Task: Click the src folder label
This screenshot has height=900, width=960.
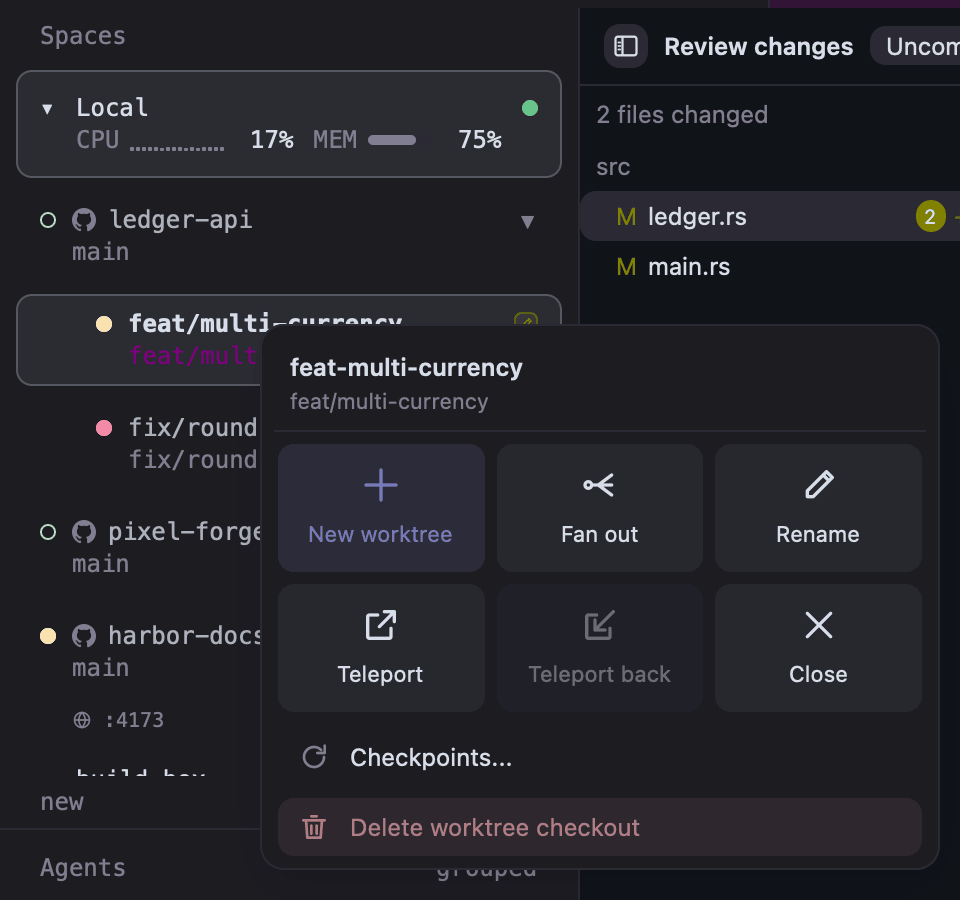Action: [x=613, y=167]
